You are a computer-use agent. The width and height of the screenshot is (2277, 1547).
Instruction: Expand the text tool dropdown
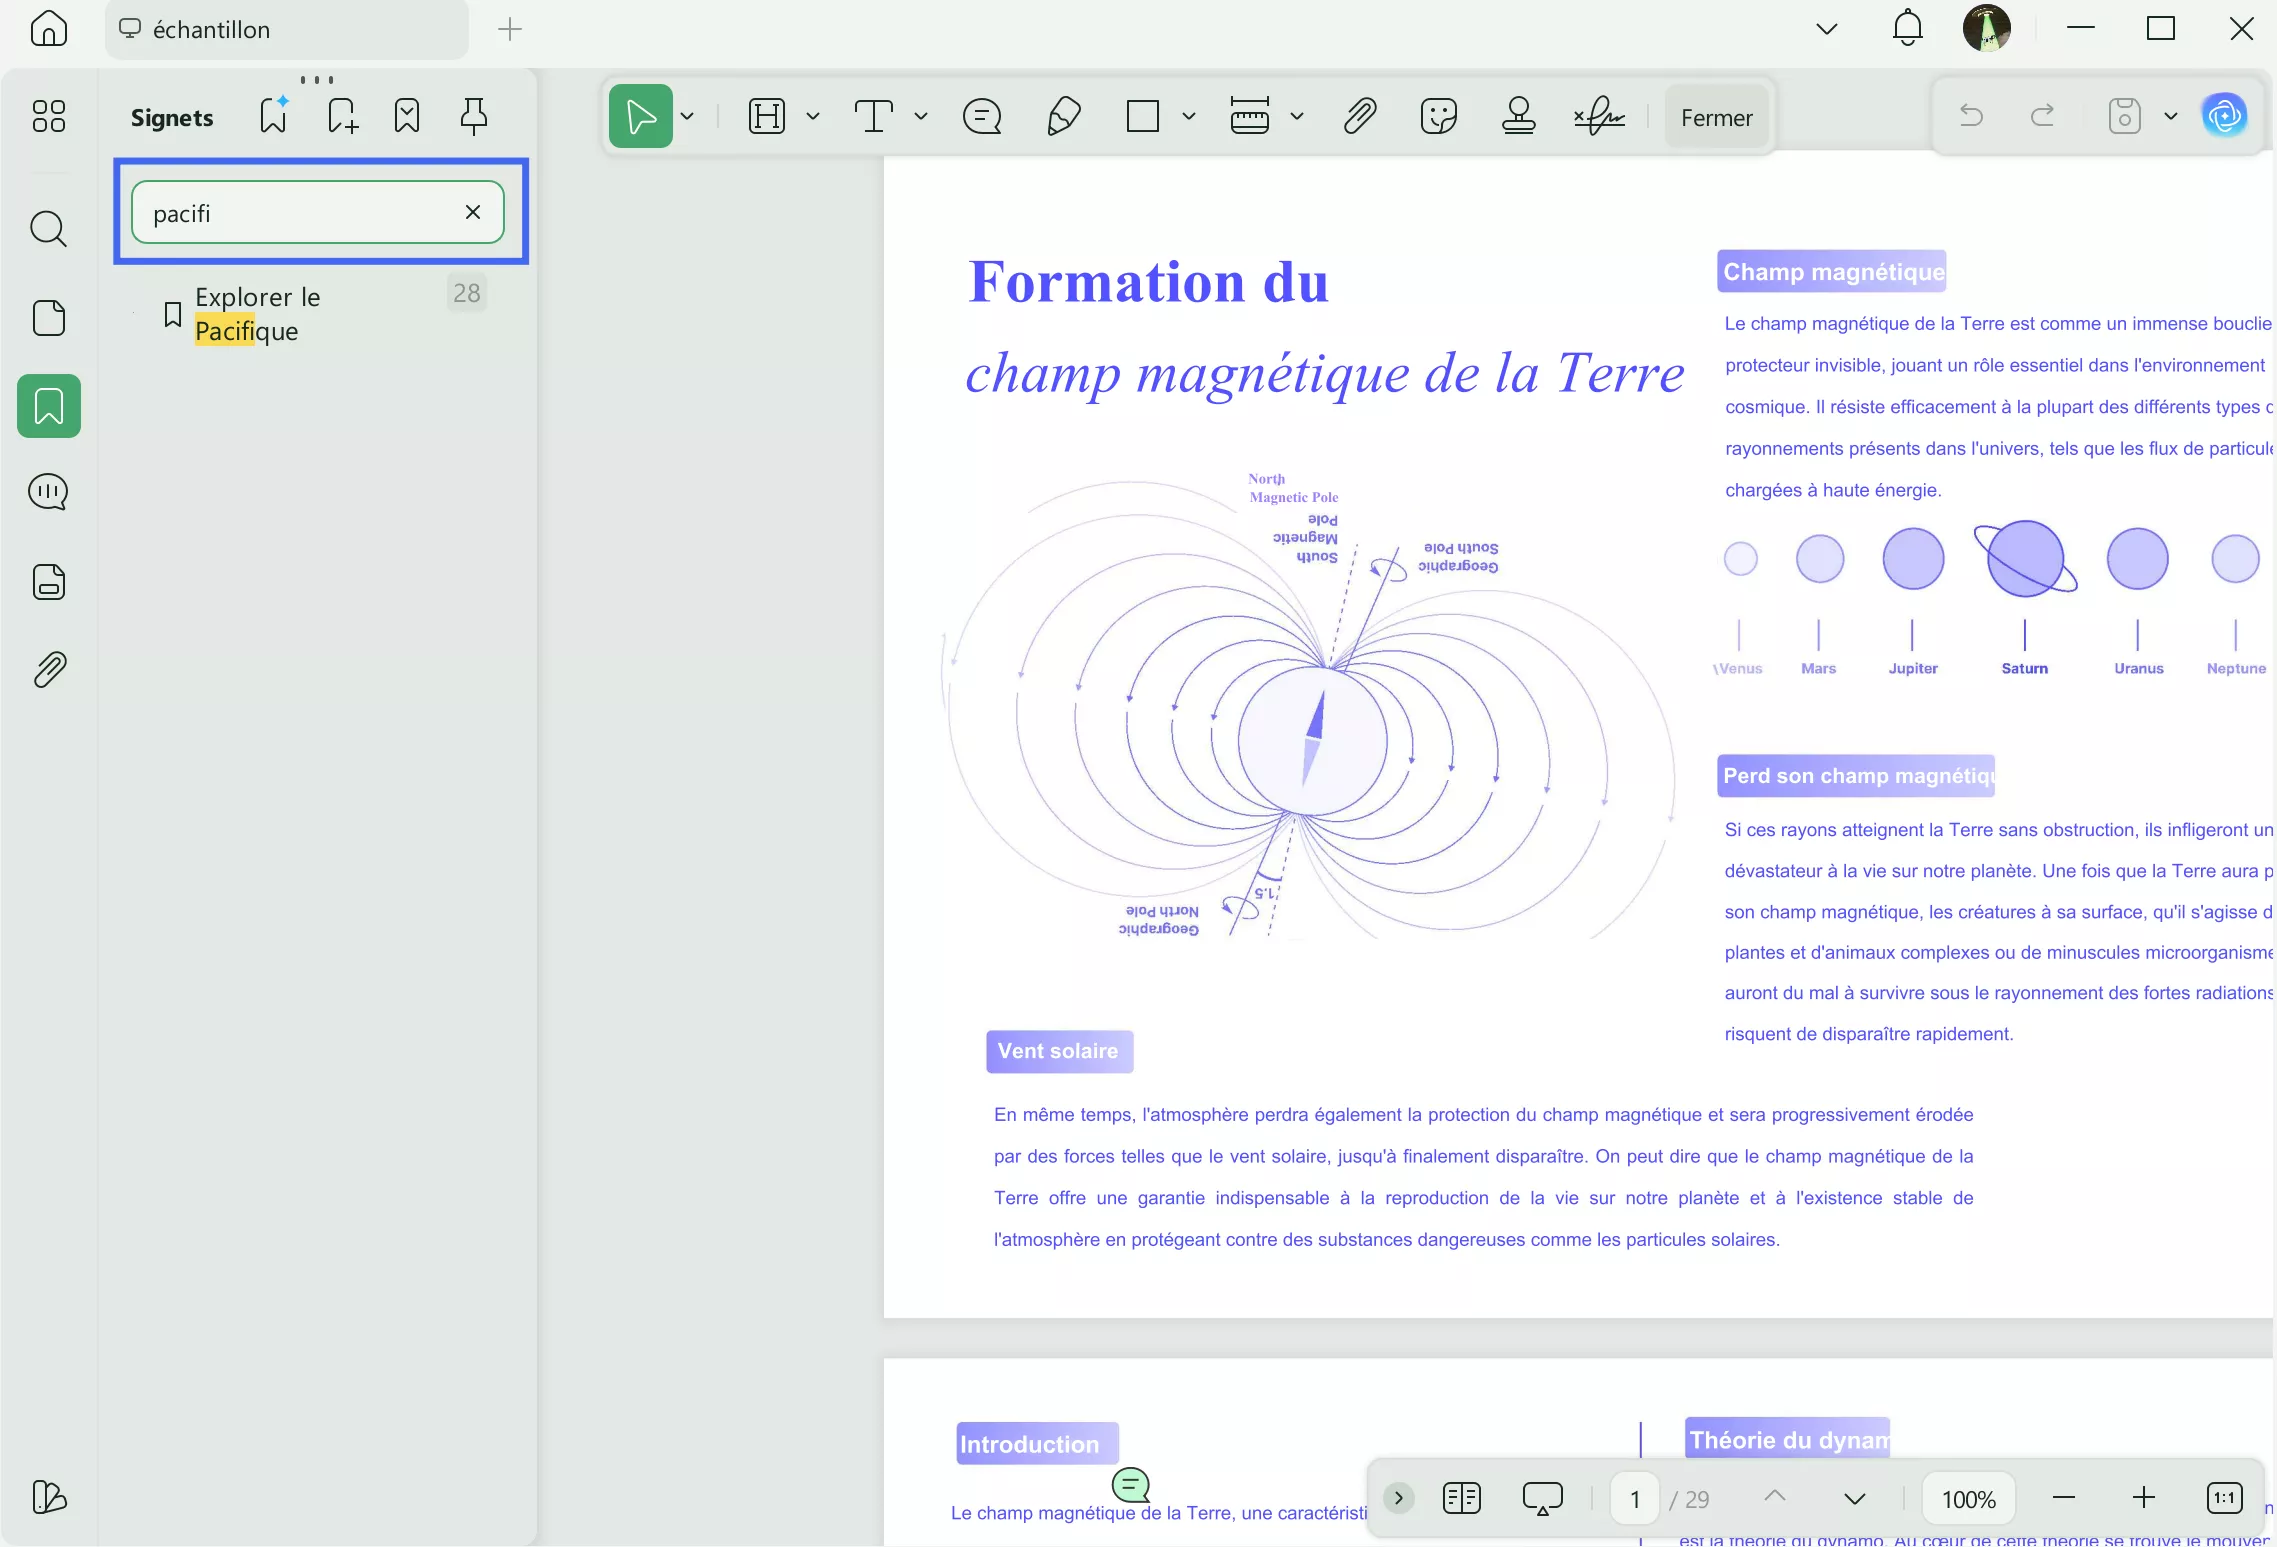point(921,116)
